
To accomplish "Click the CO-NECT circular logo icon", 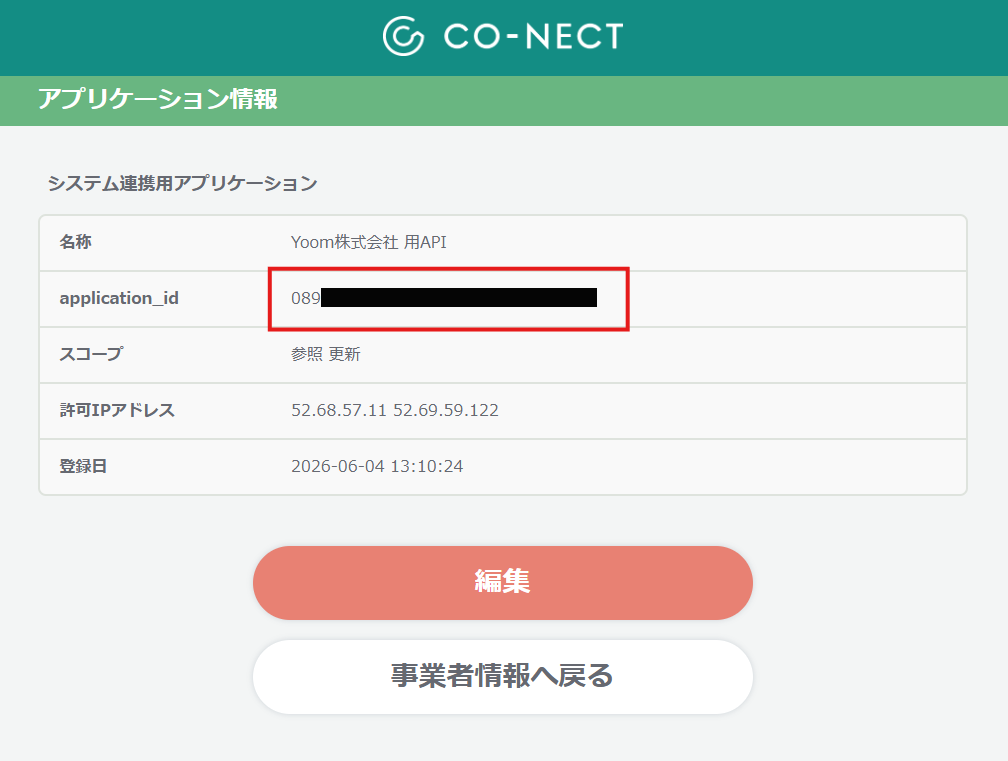I will 403,36.
